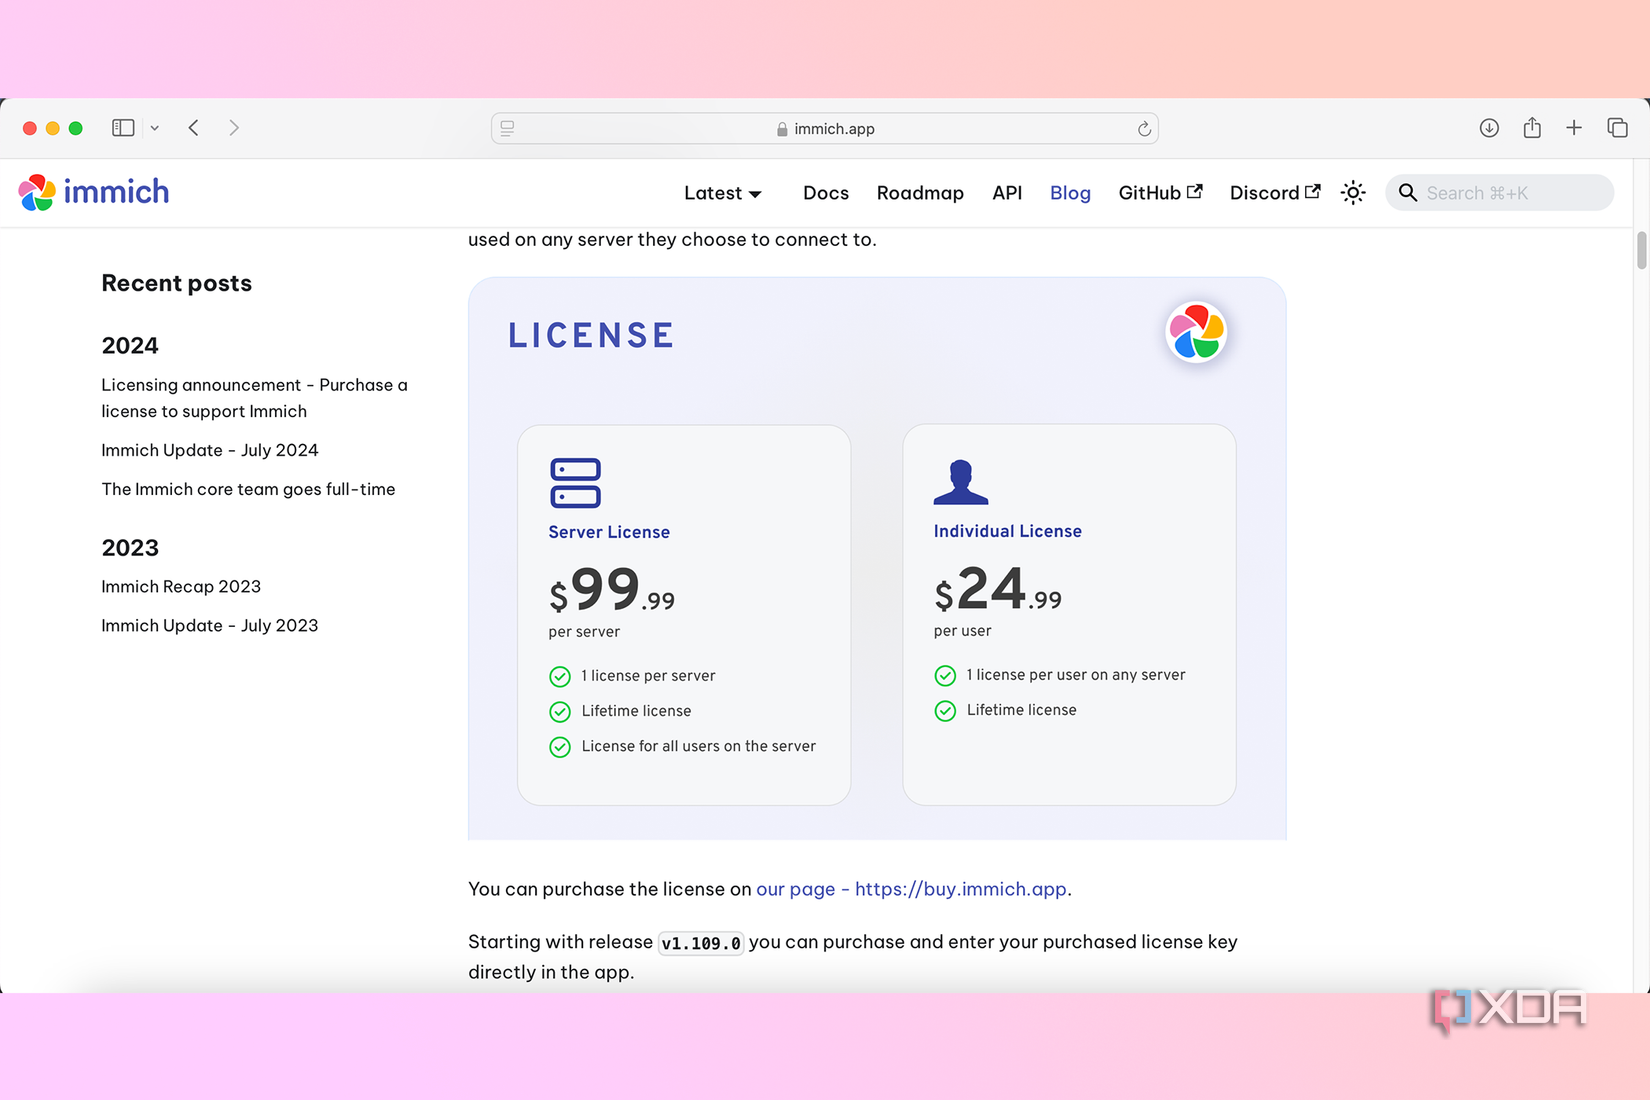Toggle the light/dark mode sun icon
The image size is (1650, 1100).
click(x=1353, y=193)
